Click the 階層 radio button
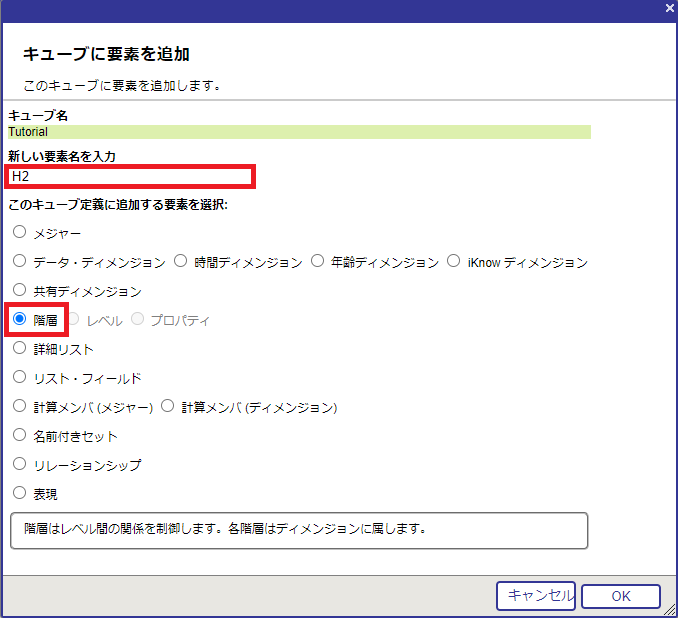This screenshot has height=618, width=678. 20,320
